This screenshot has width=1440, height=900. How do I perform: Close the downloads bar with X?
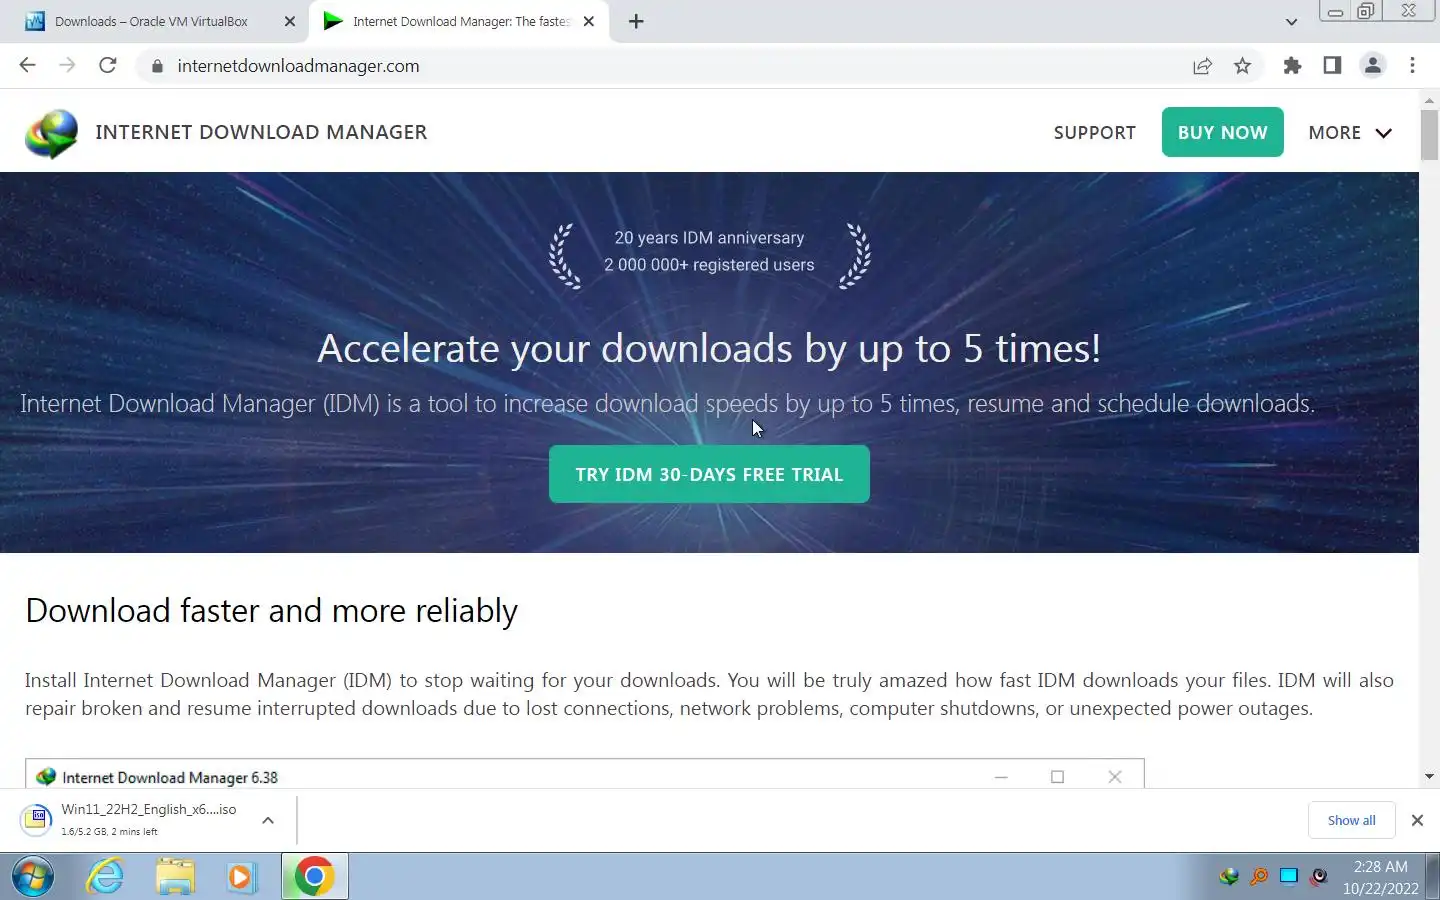click(1417, 820)
